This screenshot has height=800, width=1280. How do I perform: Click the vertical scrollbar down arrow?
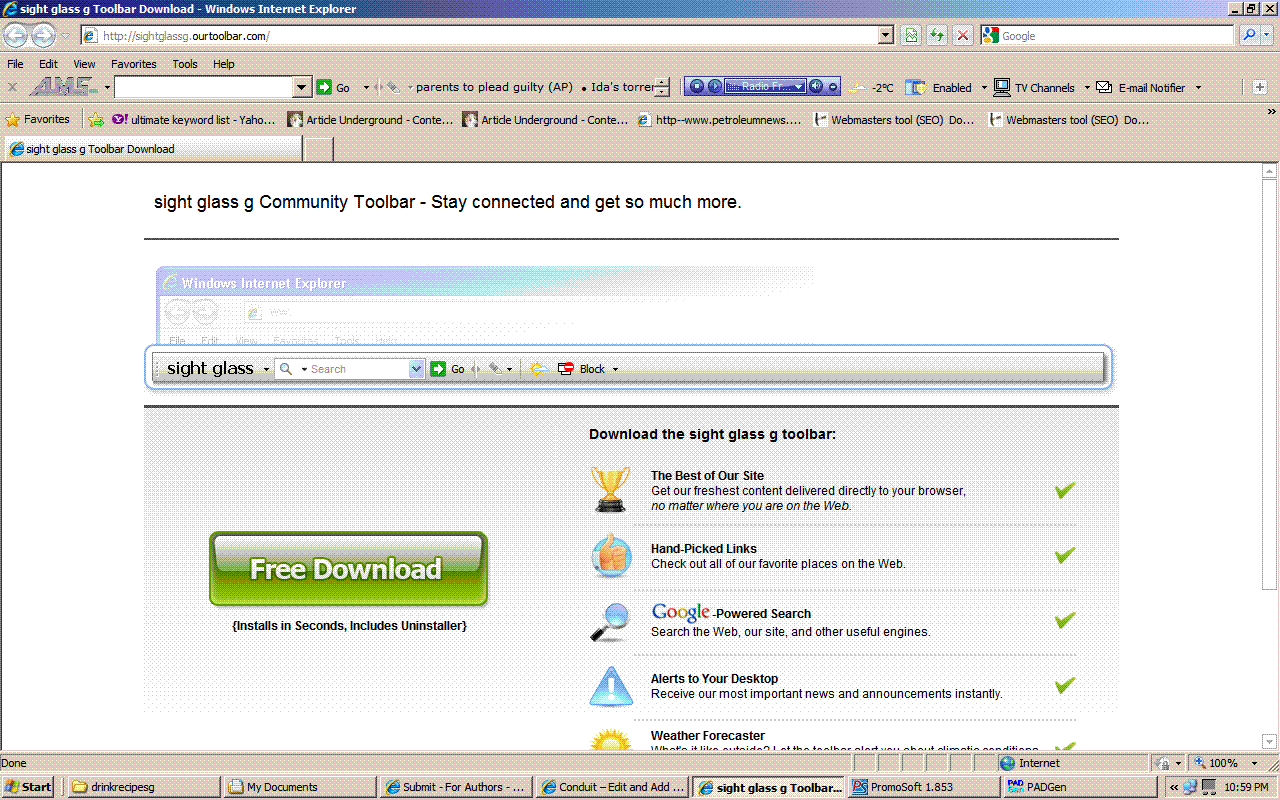pos(1270,743)
